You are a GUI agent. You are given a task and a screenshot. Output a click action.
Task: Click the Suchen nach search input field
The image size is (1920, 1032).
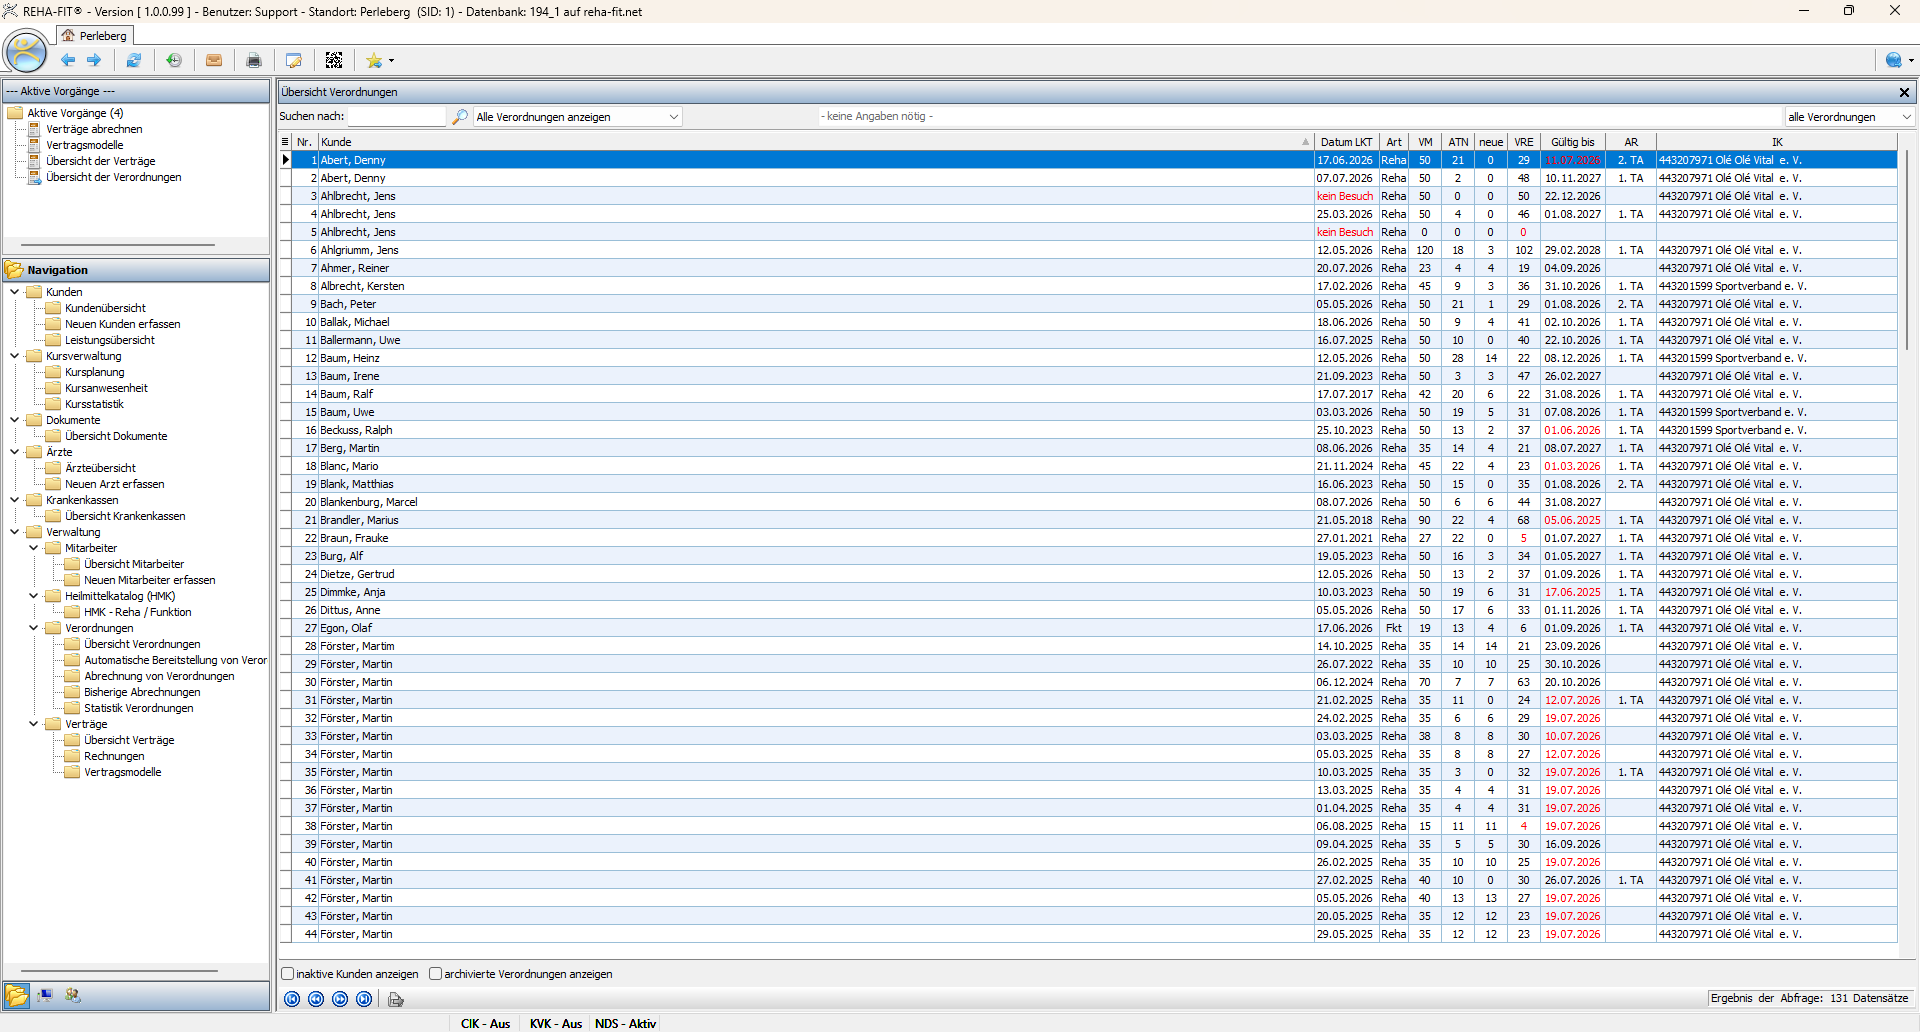(x=397, y=117)
